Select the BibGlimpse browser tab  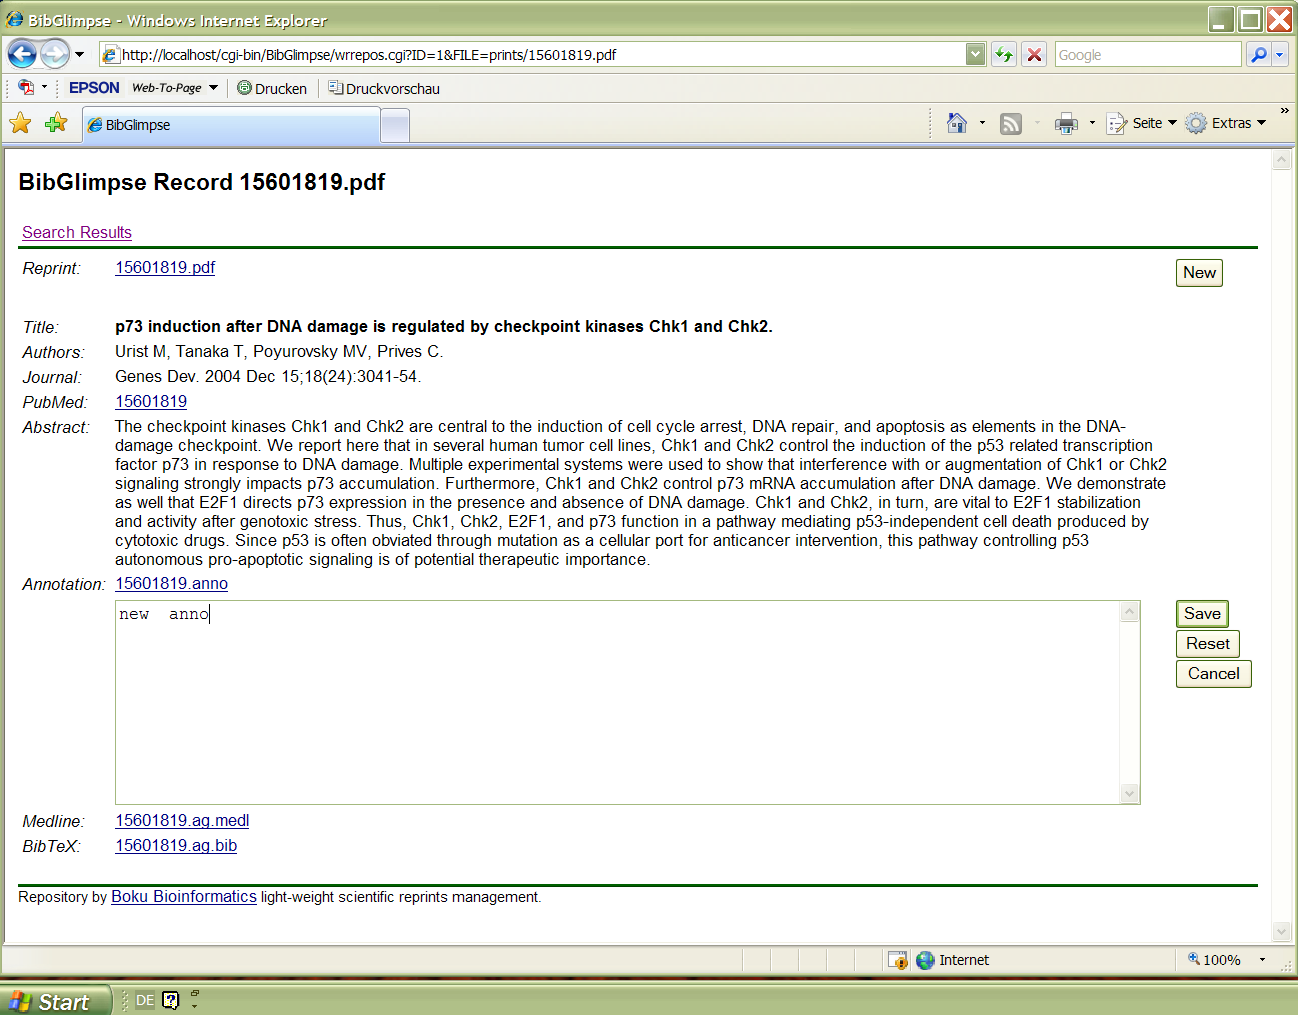[230, 125]
